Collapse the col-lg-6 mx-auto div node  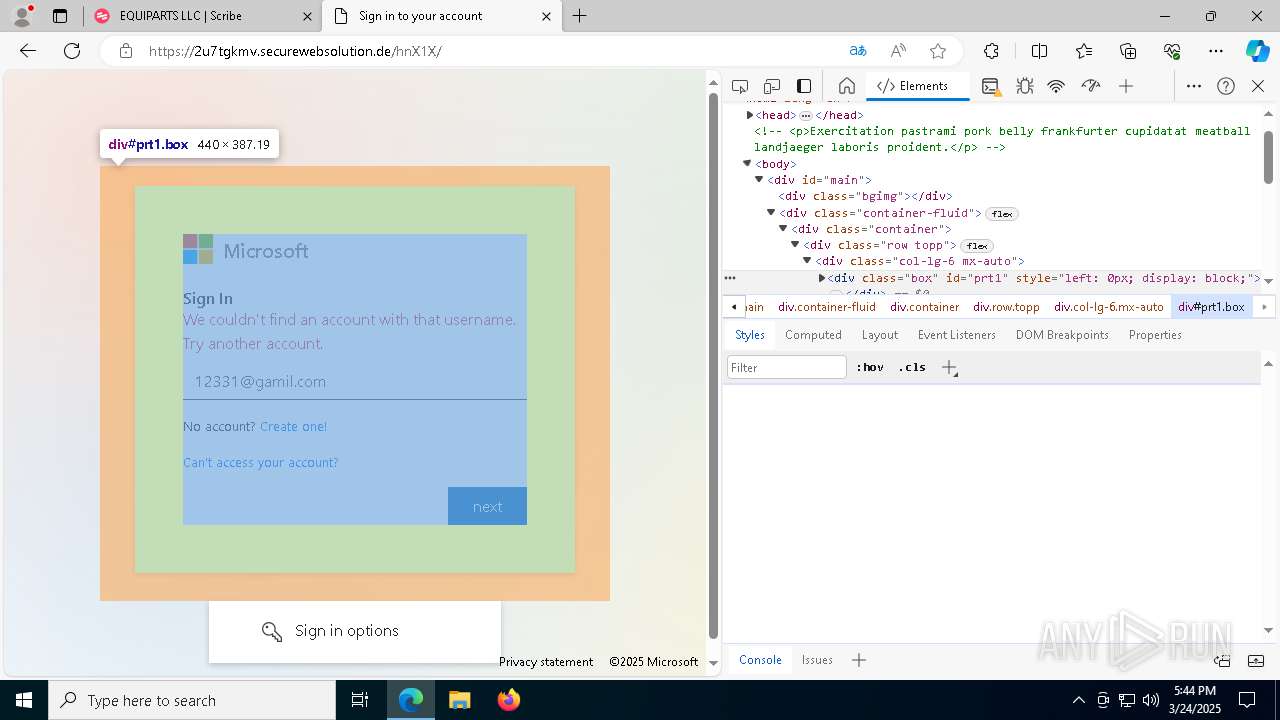(x=807, y=261)
